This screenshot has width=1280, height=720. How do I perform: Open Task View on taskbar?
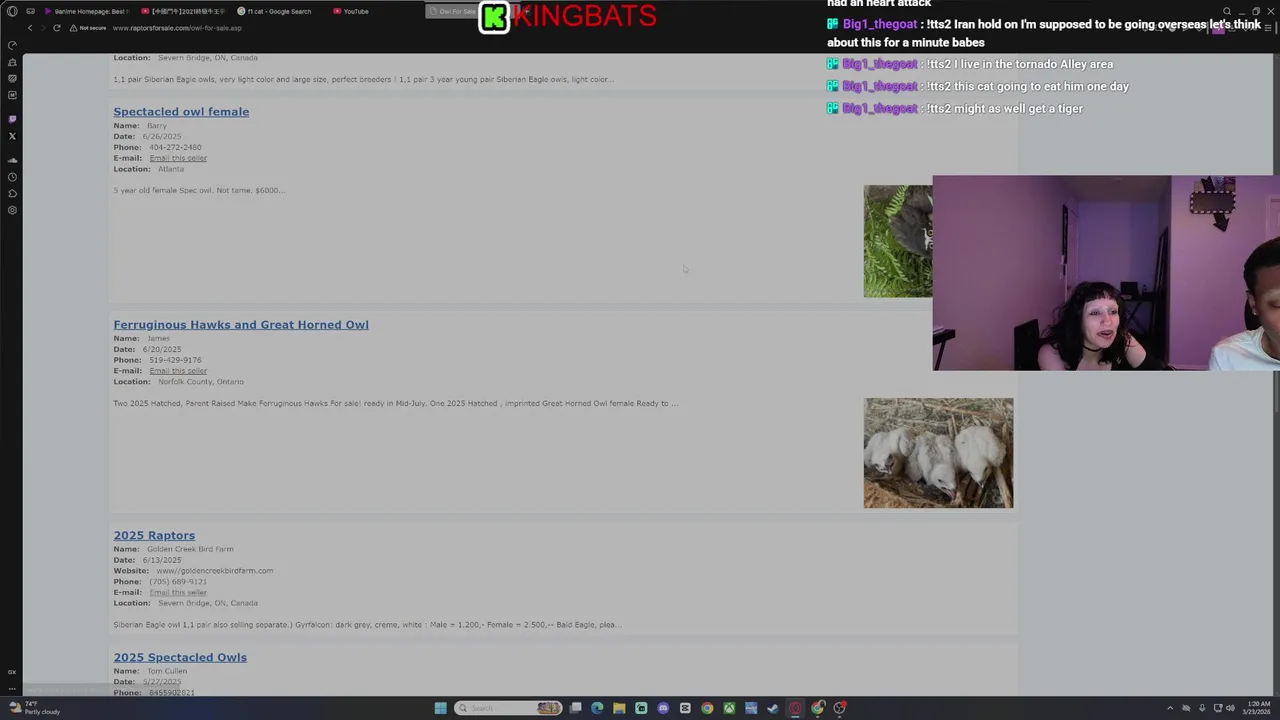coord(575,708)
